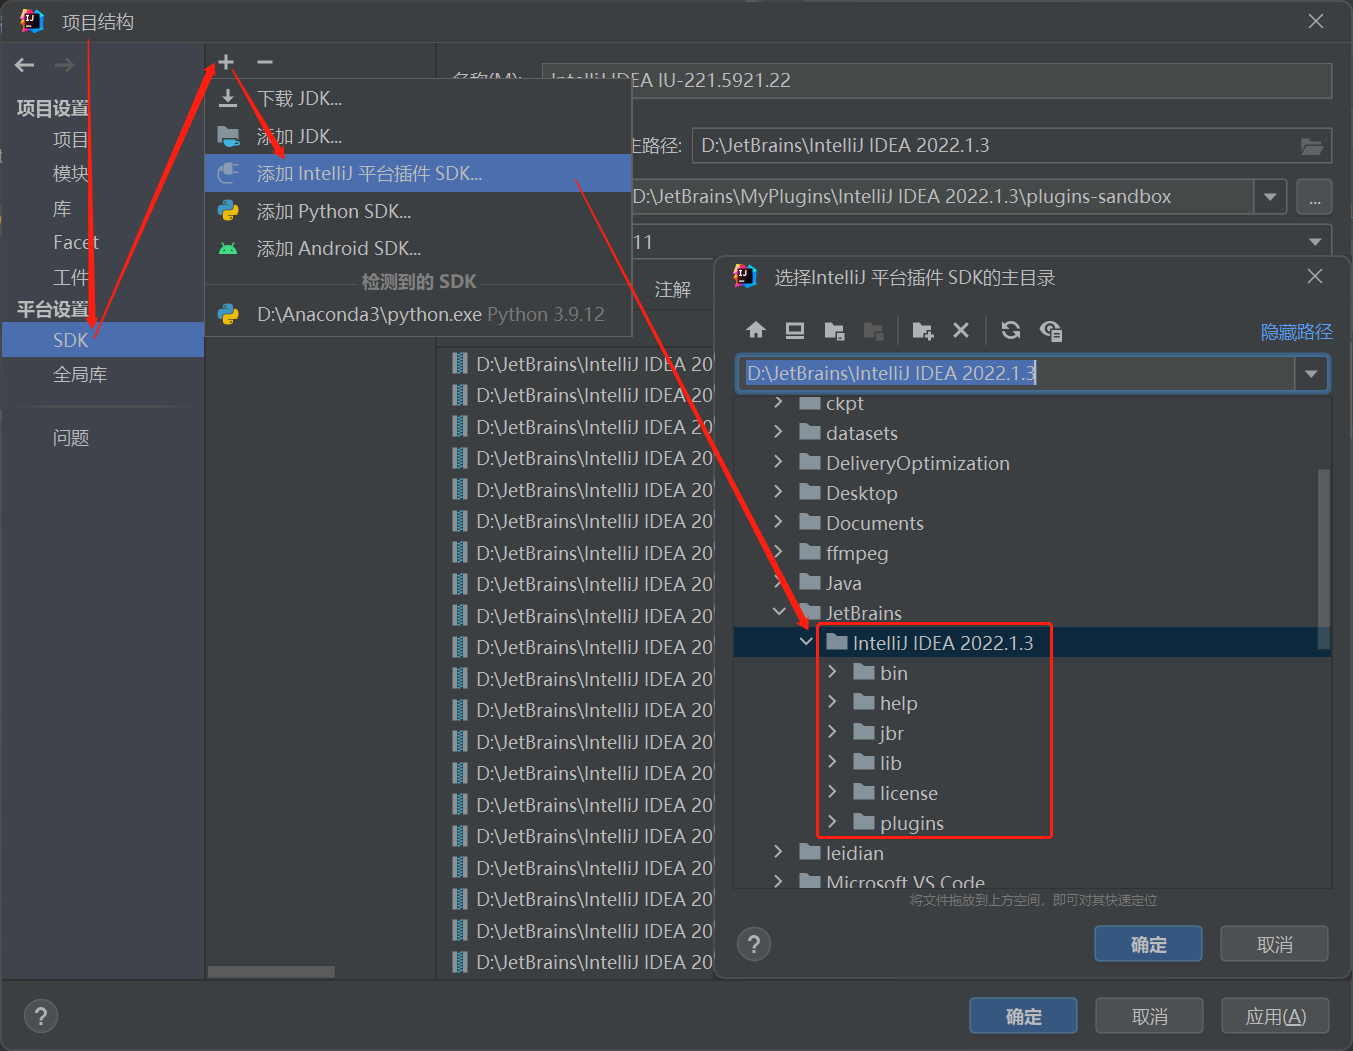Click the help question mark in chooser dialog

coord(754,943)
